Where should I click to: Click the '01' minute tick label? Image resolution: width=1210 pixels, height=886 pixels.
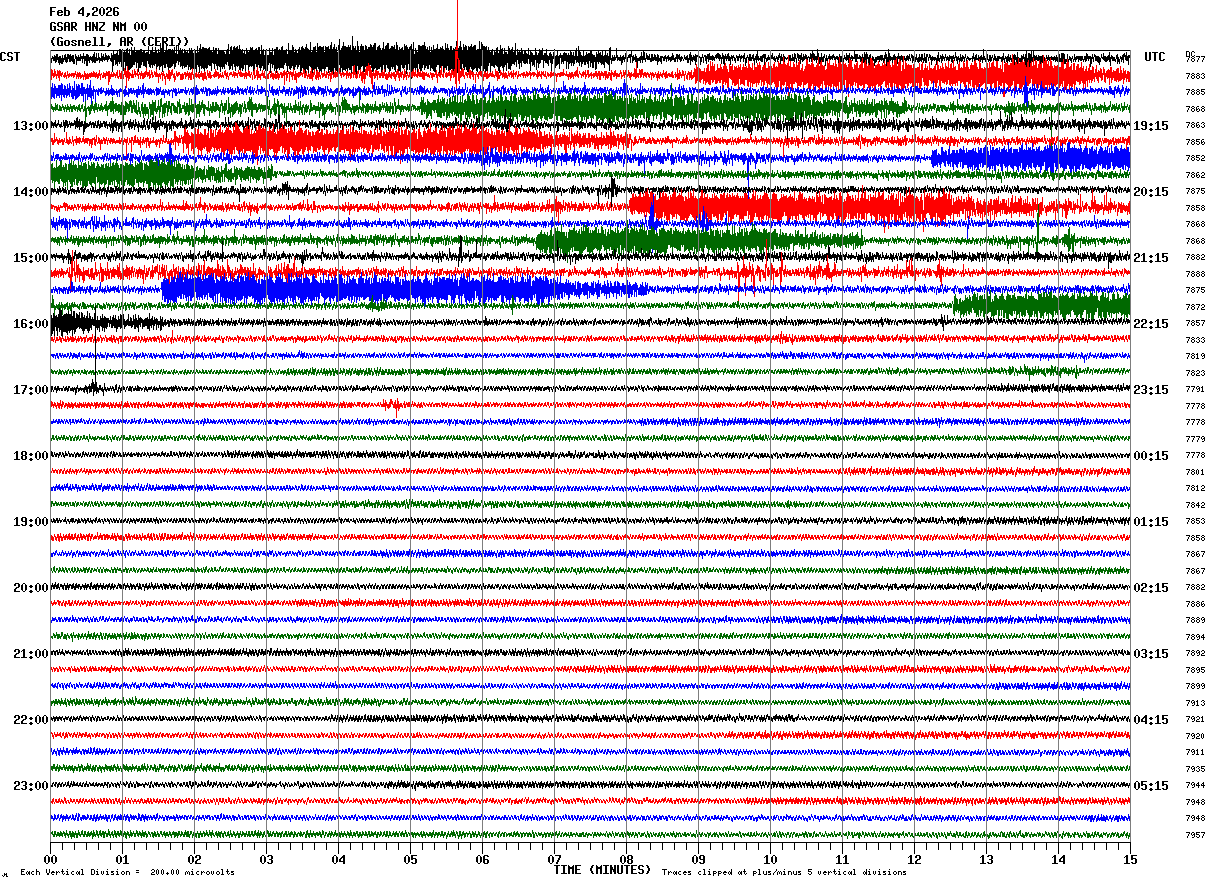click(x=123, y=859)
